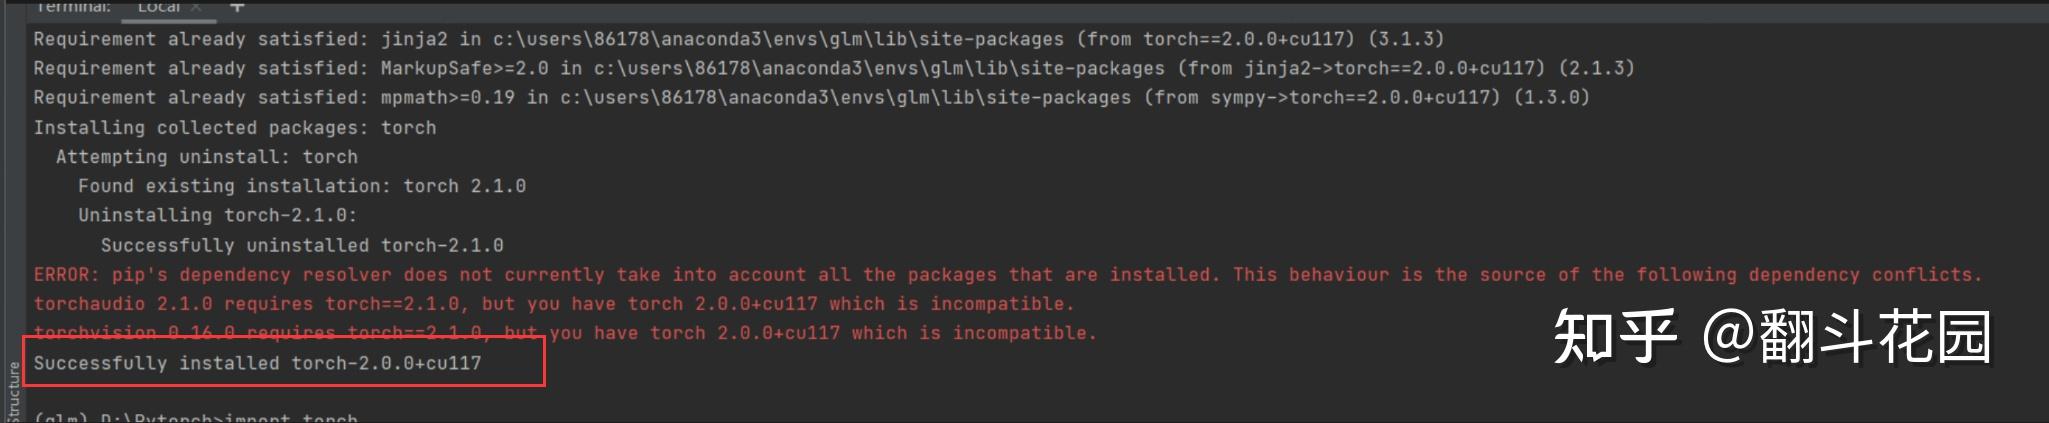
Task: Click the Terminal panel label
Action: [73, 7]
